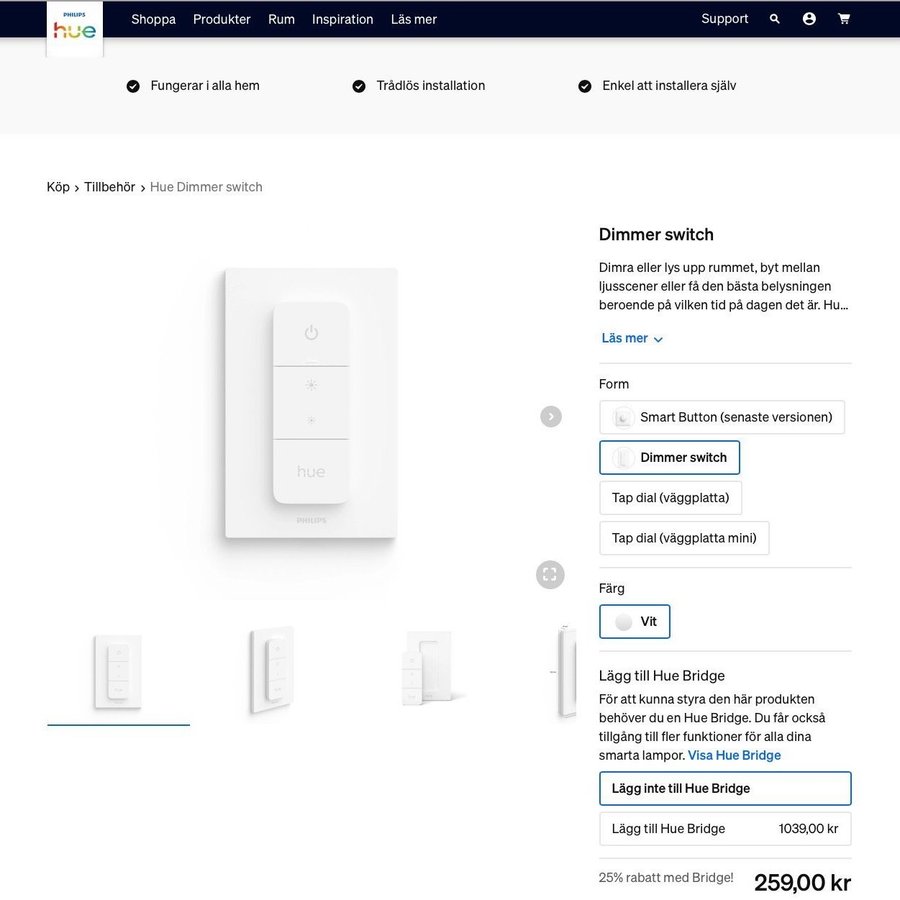The width and height of the screenshot is (900, 900).
Task: Open the search magnifier icon
Action: coord(774,19)
